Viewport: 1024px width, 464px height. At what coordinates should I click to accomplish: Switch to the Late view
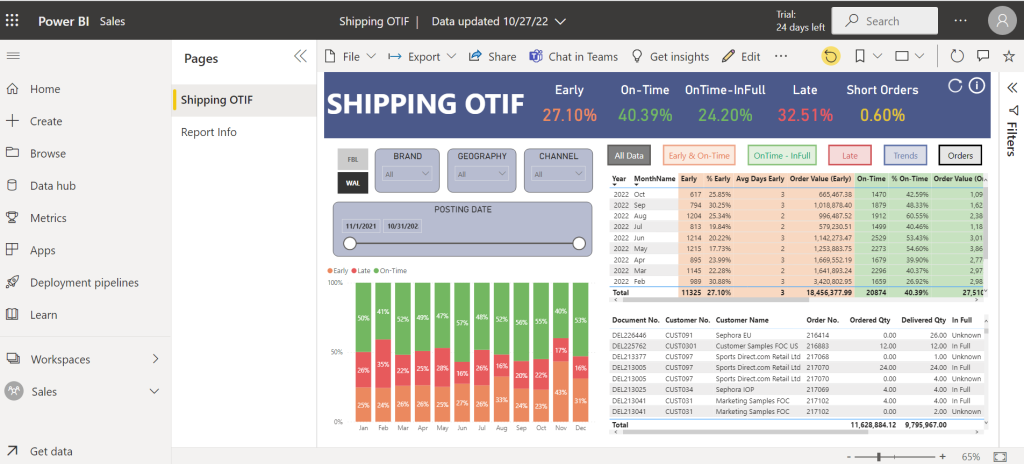[x=850, y=156]
